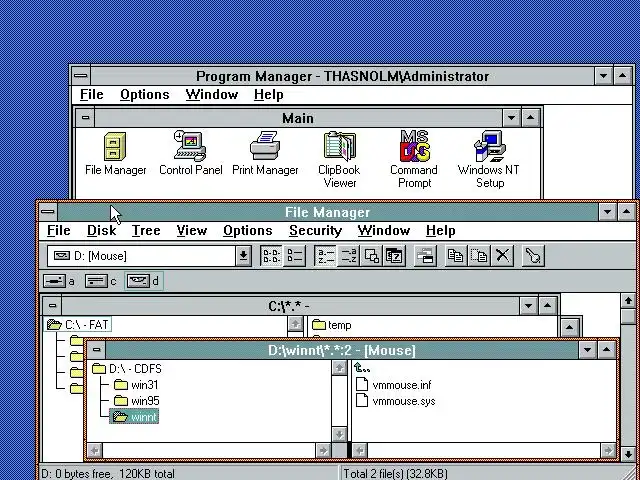Click status text 'Total 2 file(s) (32.8KB)'
The image size is (640, 480).
pyautogui.click(x=395, y=473)
